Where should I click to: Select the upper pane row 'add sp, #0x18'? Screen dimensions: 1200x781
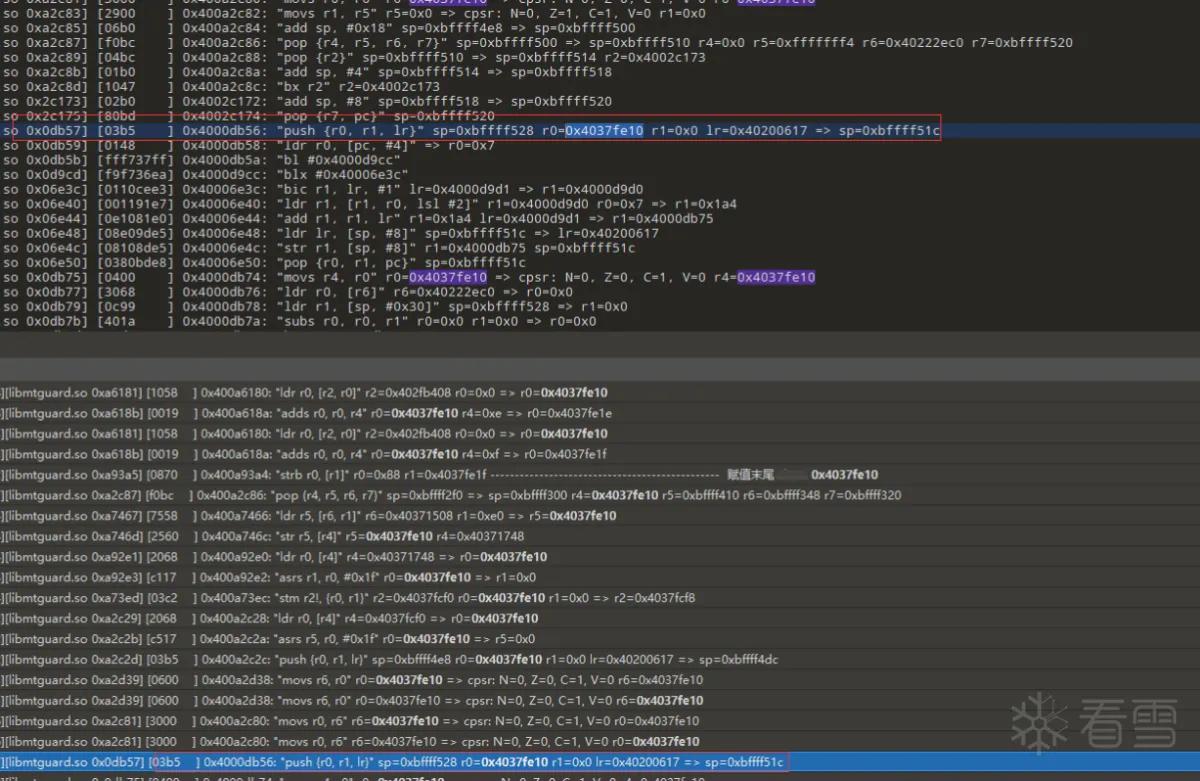tap(320, 29)
